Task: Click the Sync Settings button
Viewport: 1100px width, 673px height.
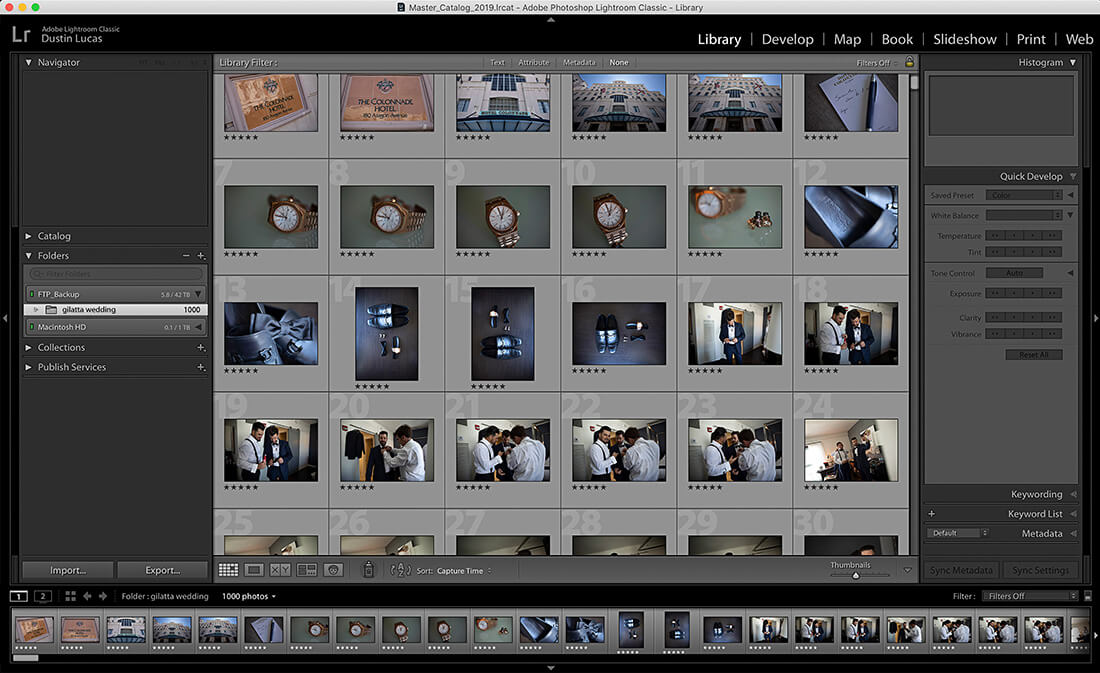Action: (1040, 570)
